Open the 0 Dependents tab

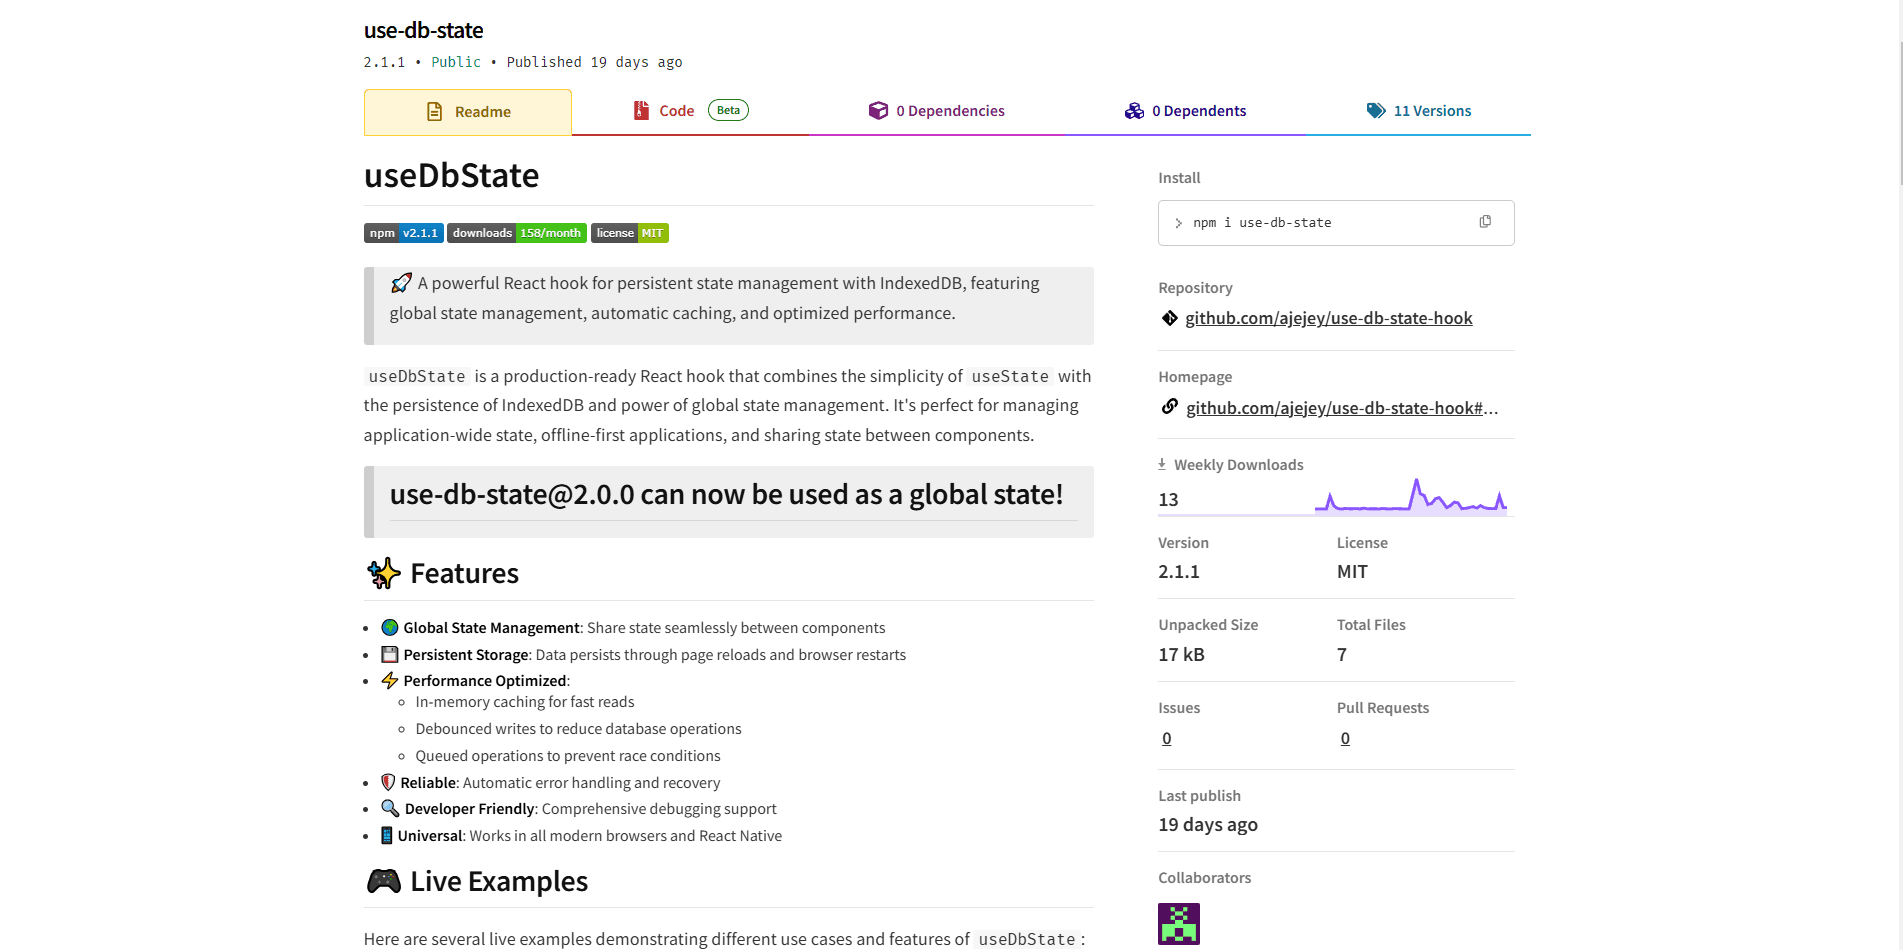tap(1185, 111)
